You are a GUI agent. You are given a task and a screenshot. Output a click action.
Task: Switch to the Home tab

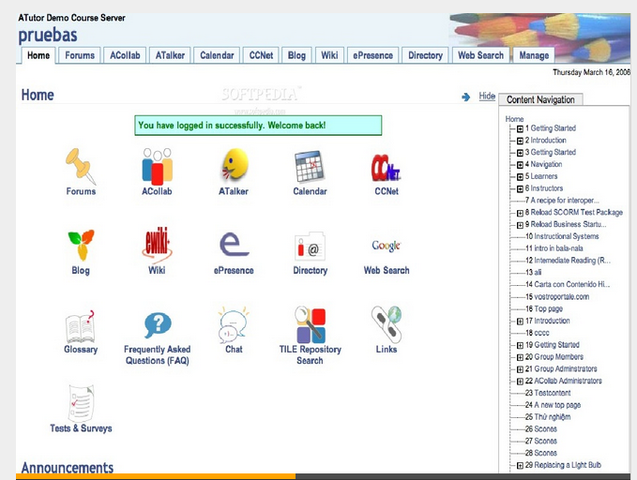[38, 56]
